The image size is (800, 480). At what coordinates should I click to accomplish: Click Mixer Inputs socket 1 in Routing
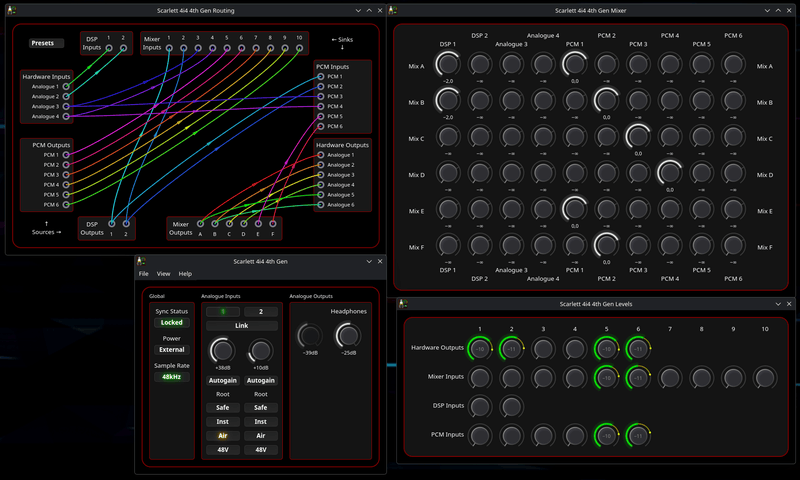[x=169, y=48]
